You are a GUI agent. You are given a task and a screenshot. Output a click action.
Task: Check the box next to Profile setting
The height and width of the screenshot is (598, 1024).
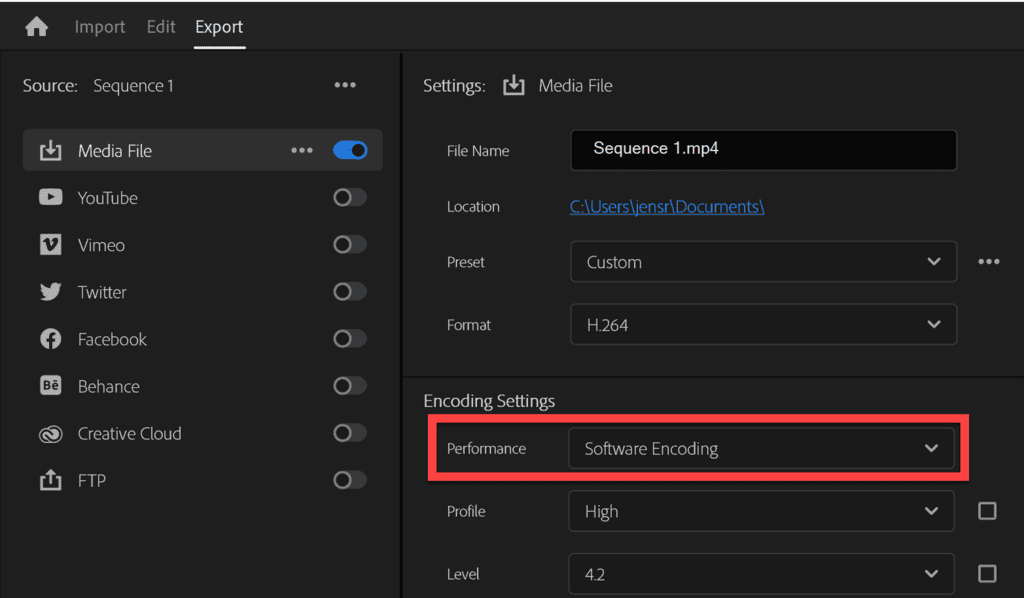[987, 510]
